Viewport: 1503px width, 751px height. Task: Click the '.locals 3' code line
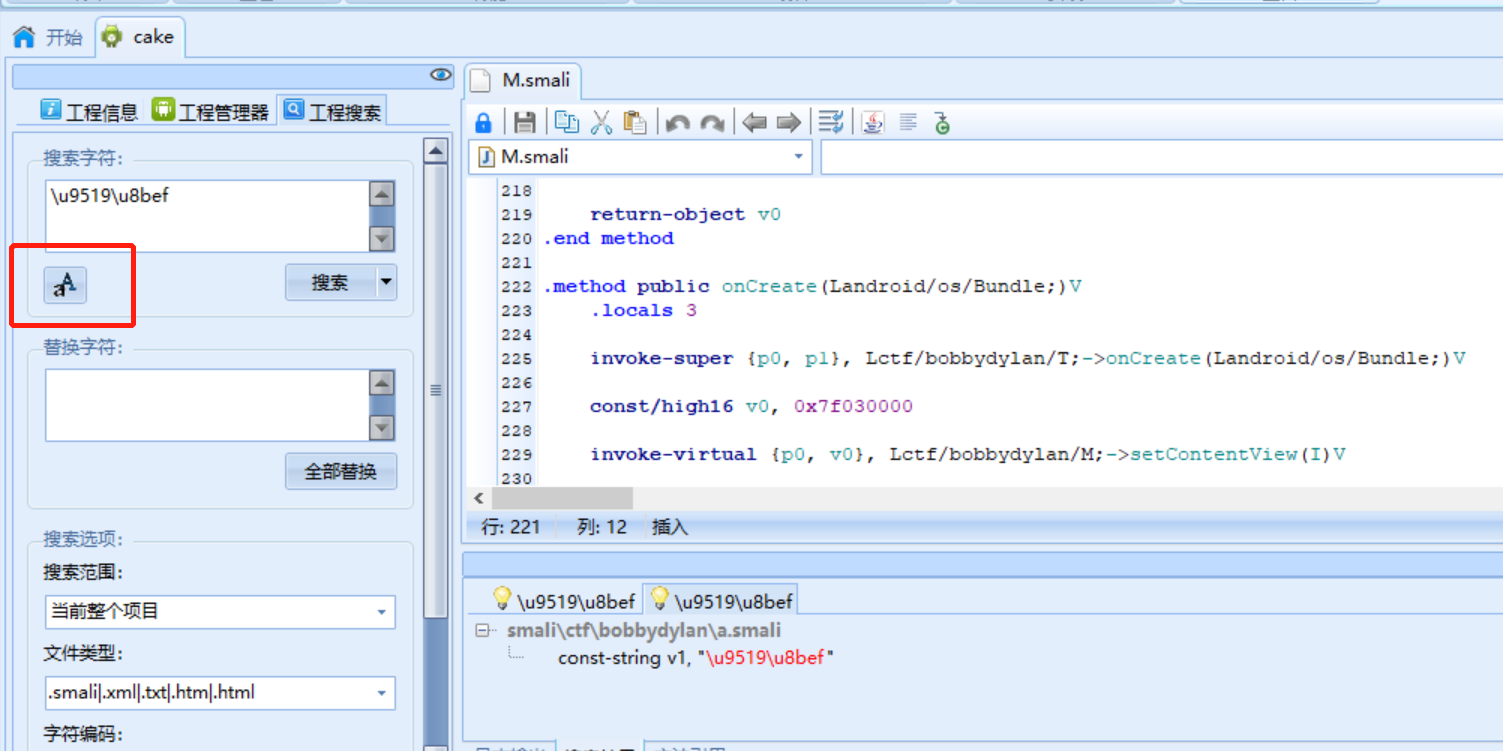click(x=643, y=310)
